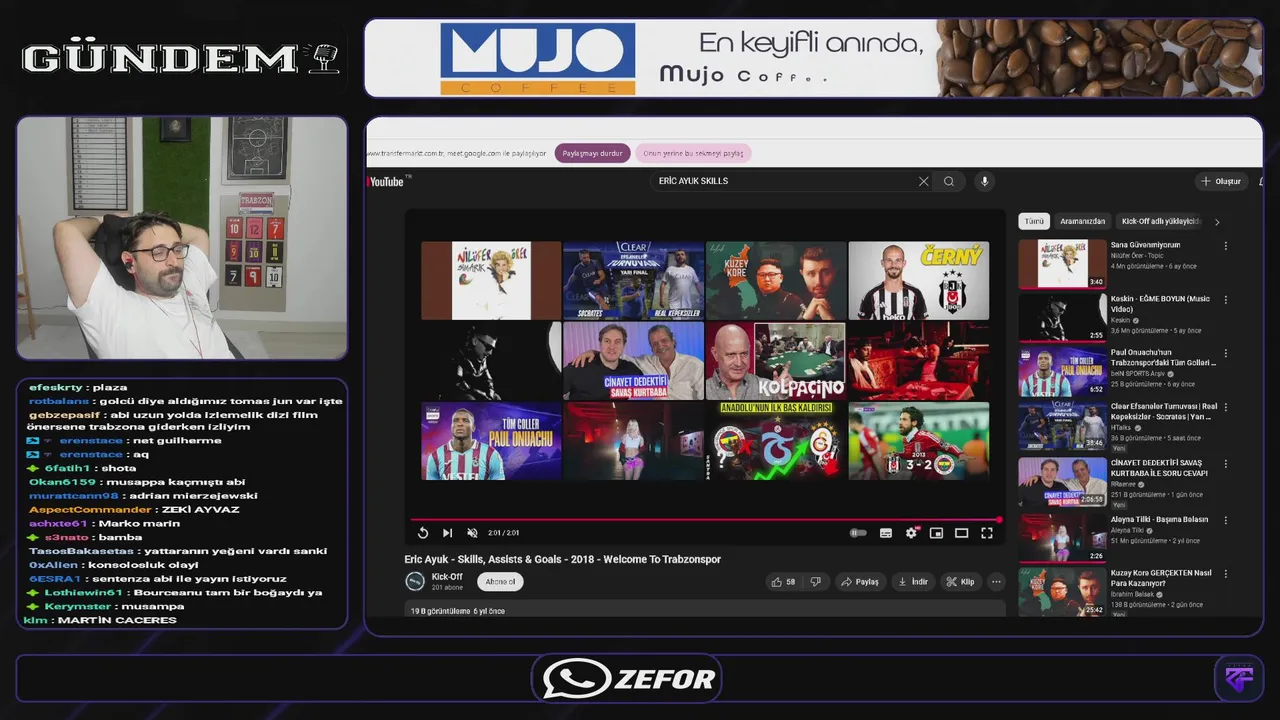Image resolution: width=1280 pixels, height=720 pixels.
Task: Replay the finished video
Action: point(423,533)
